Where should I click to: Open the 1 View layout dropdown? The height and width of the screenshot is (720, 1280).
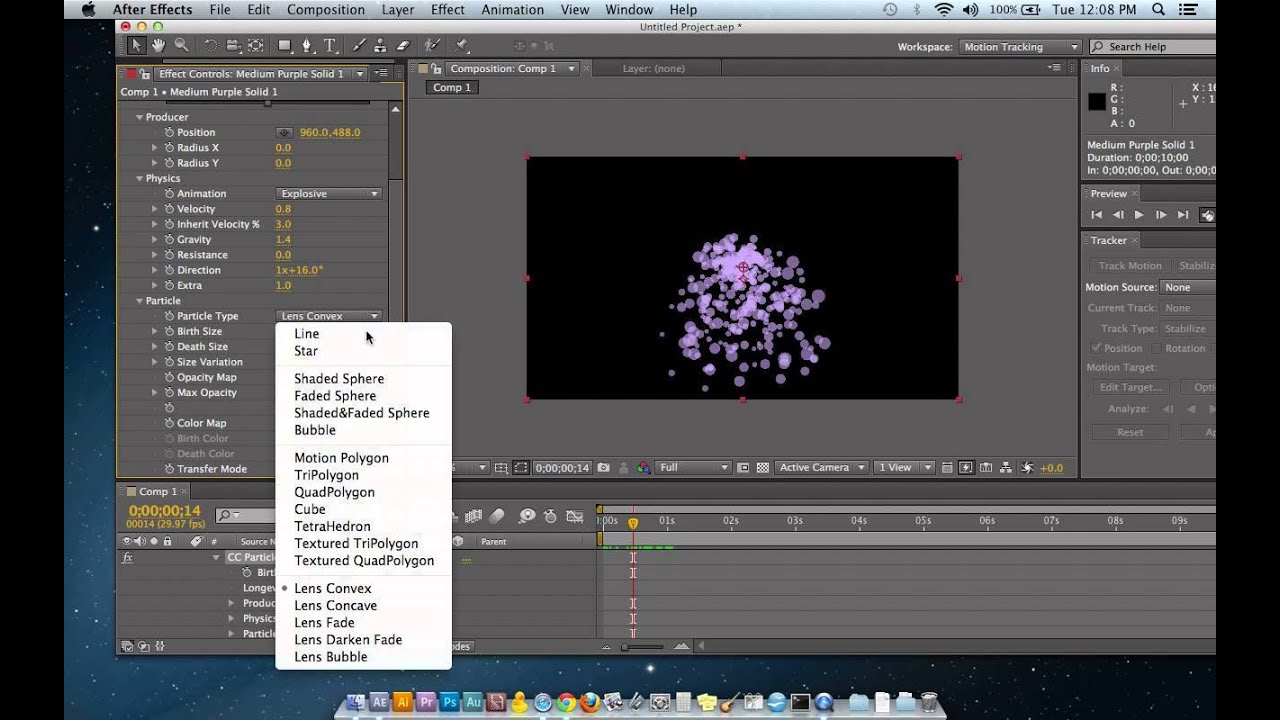[904, 468]
